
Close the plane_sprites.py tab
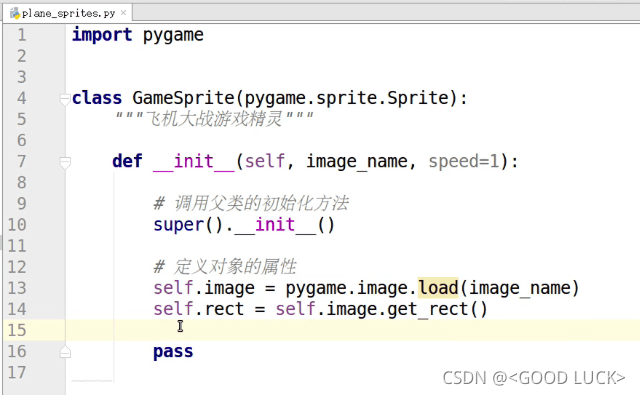point(123,13)
